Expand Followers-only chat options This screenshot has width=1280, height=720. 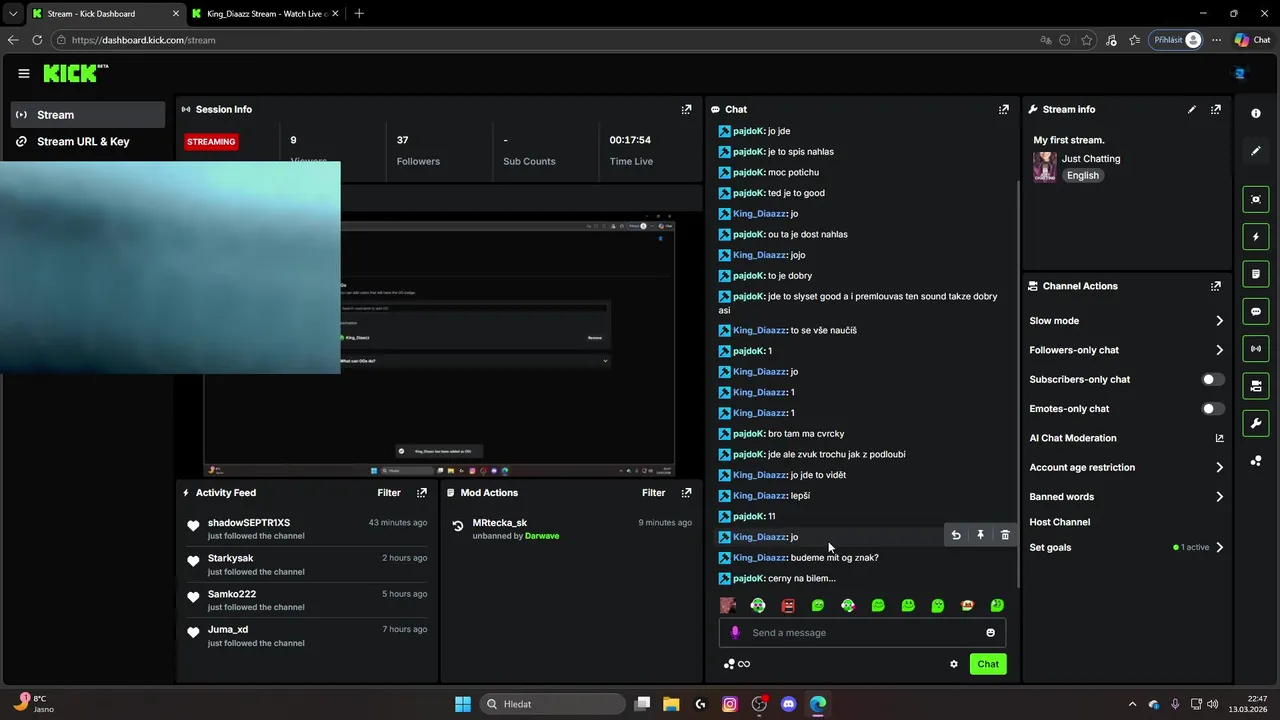click(1126, 350)
